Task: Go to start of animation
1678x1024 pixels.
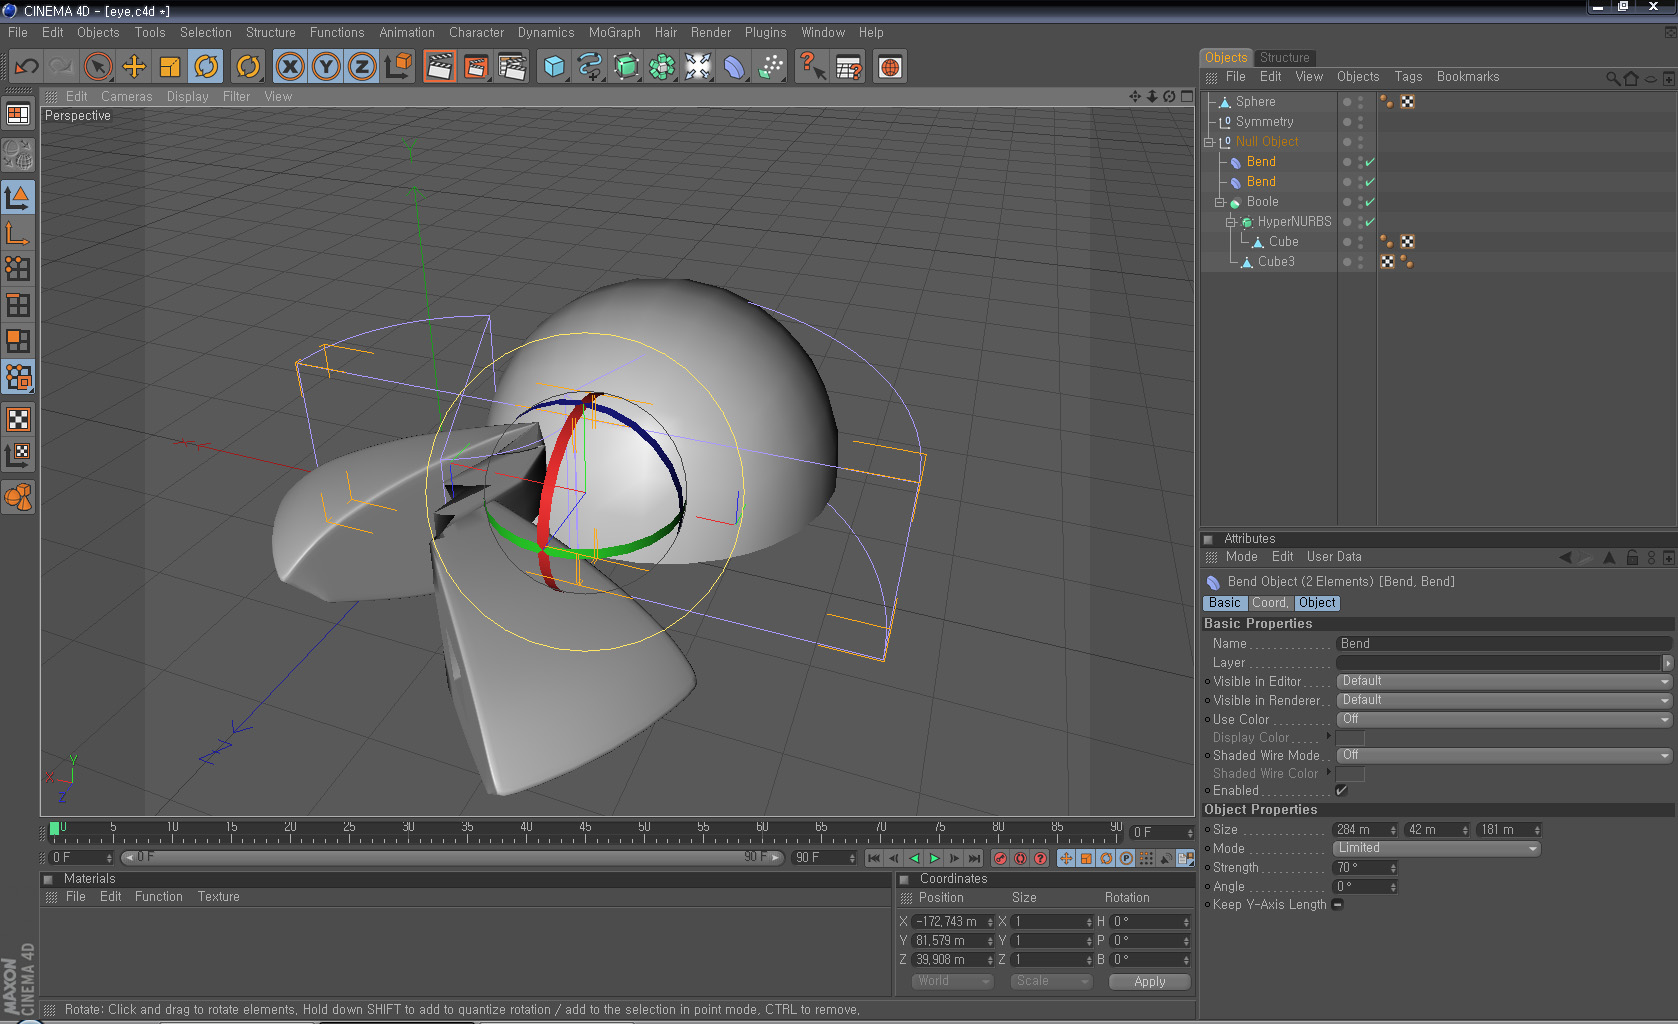Action: [874, 859]
